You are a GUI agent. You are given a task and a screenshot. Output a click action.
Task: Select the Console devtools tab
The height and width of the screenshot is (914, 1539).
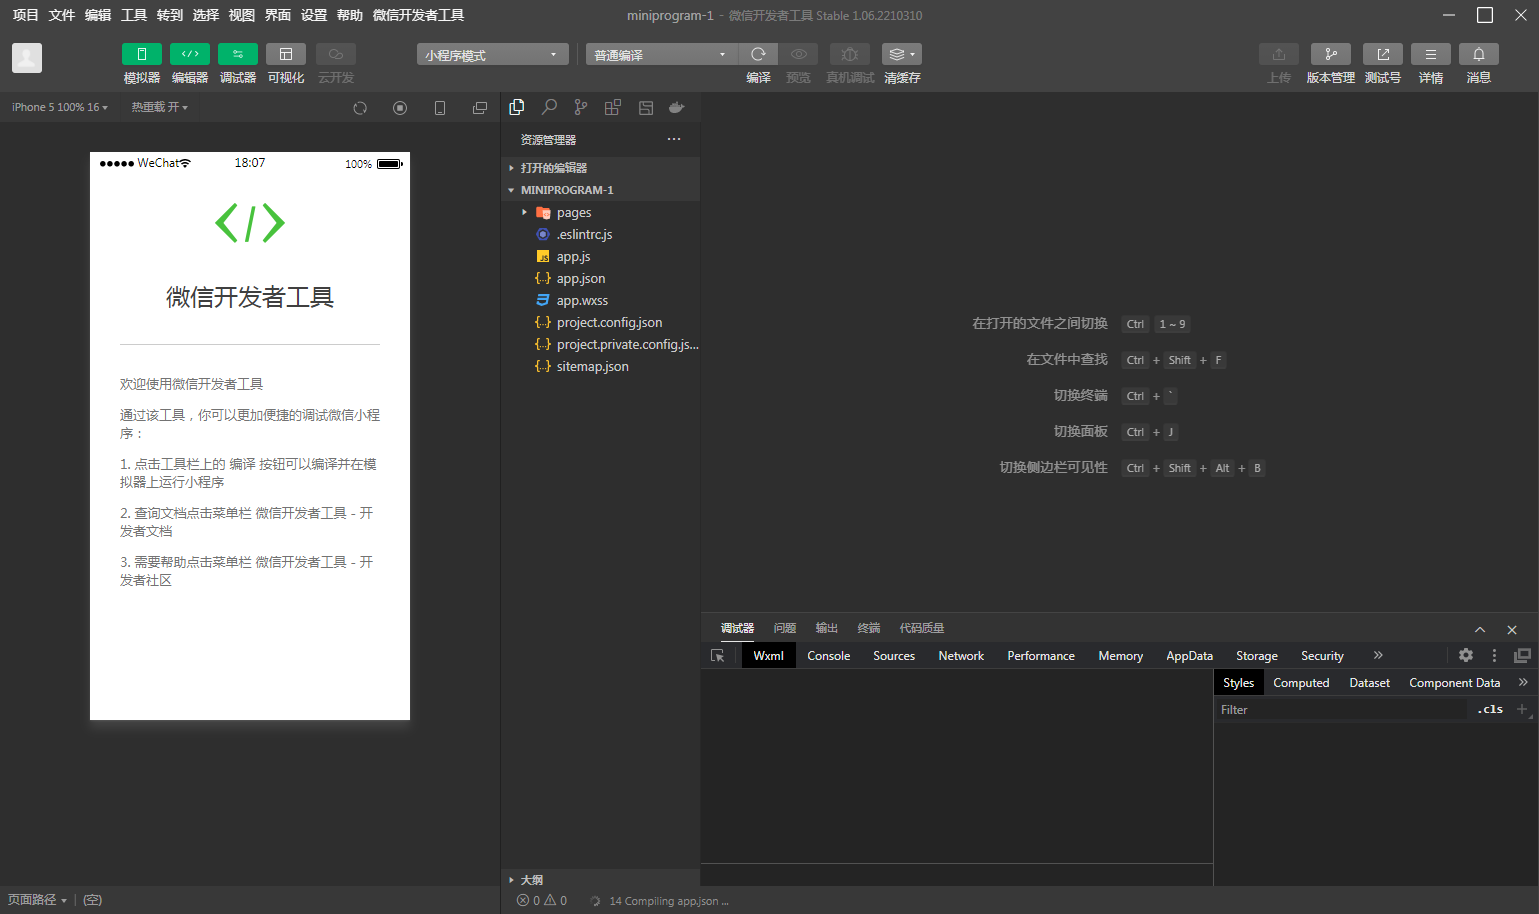pyautogui.click(x=829, y=656)
